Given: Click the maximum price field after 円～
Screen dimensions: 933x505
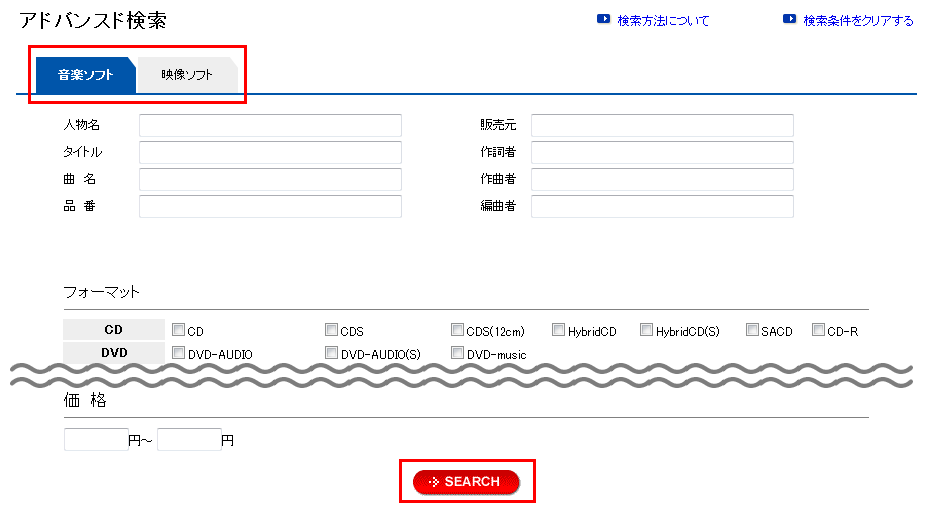Looking at the screenshot, I should click(189, 440).
